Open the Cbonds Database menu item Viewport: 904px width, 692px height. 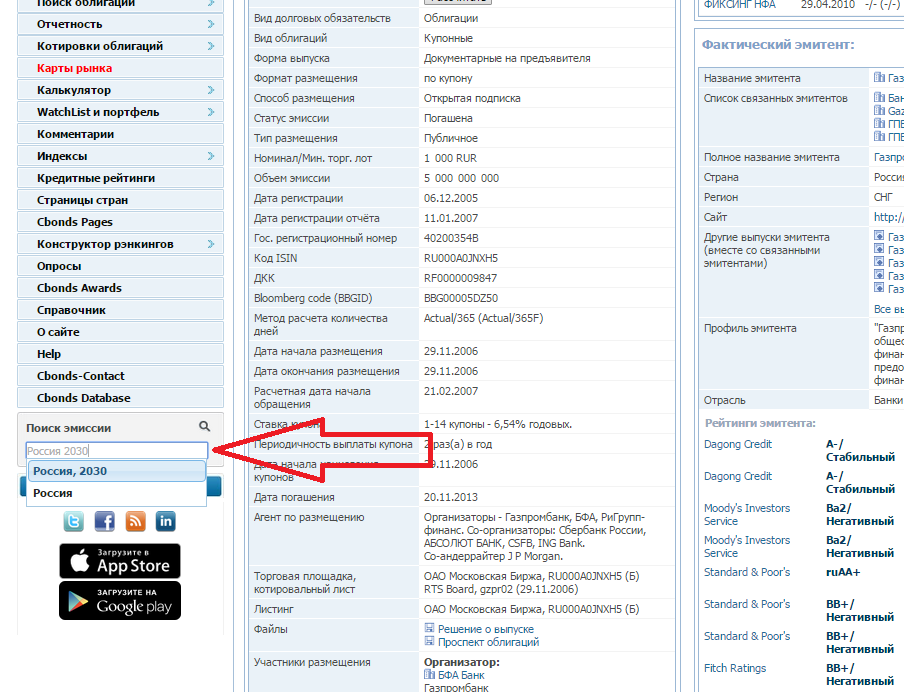point(84,398)
